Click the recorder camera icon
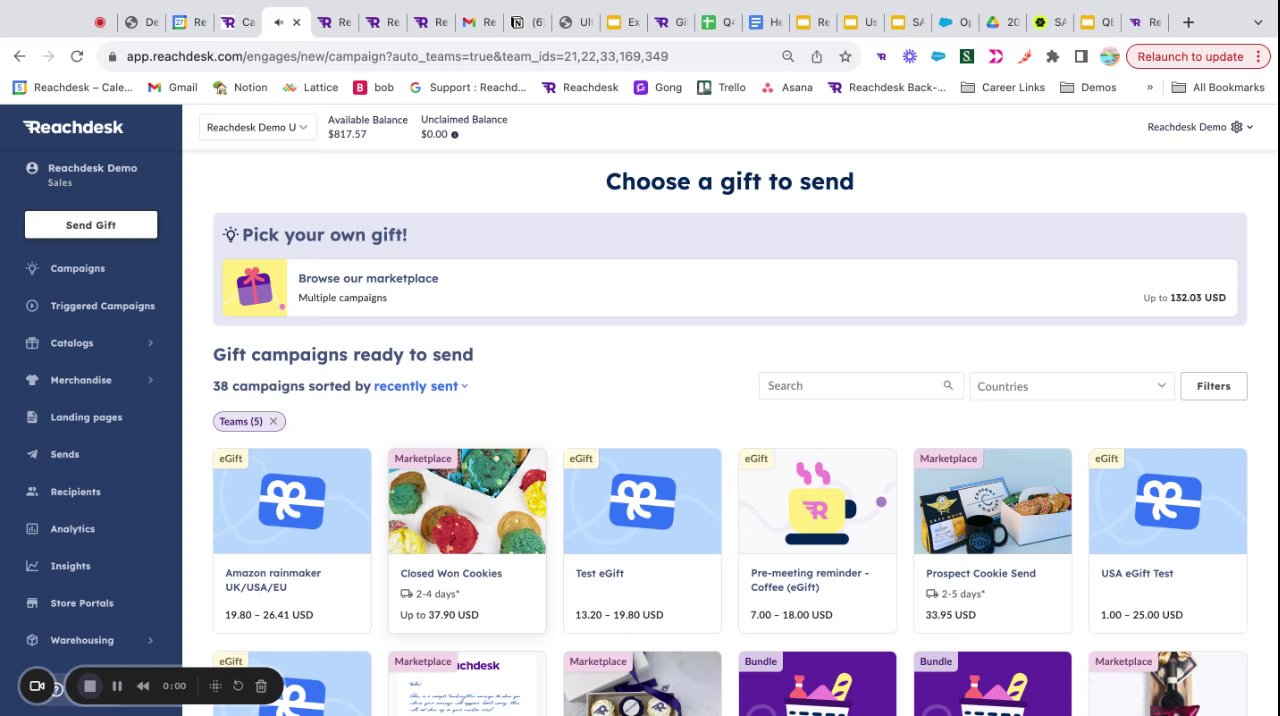 coord(37,686)
